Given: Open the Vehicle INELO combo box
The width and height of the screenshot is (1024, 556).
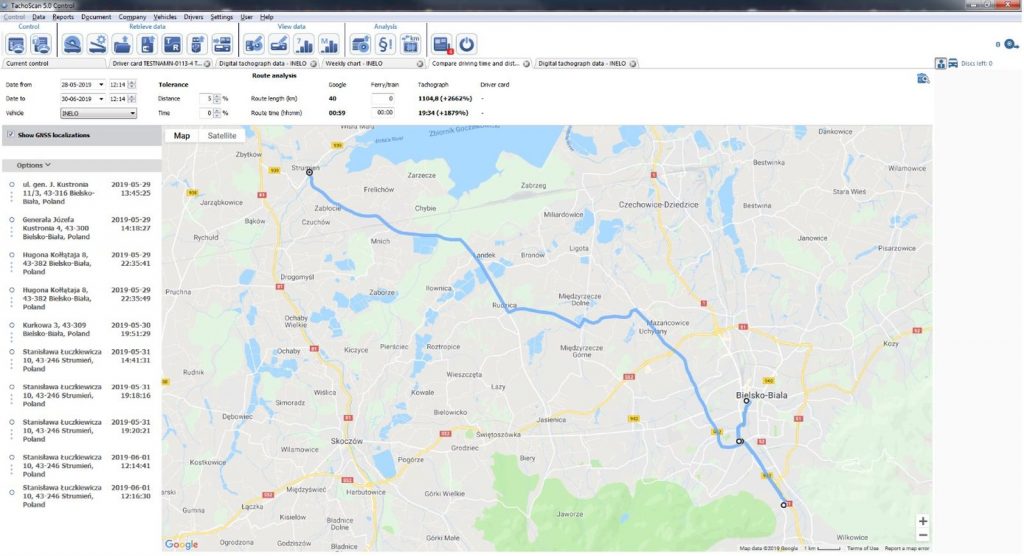Looking at the screenshot, I should click(99, 114).
